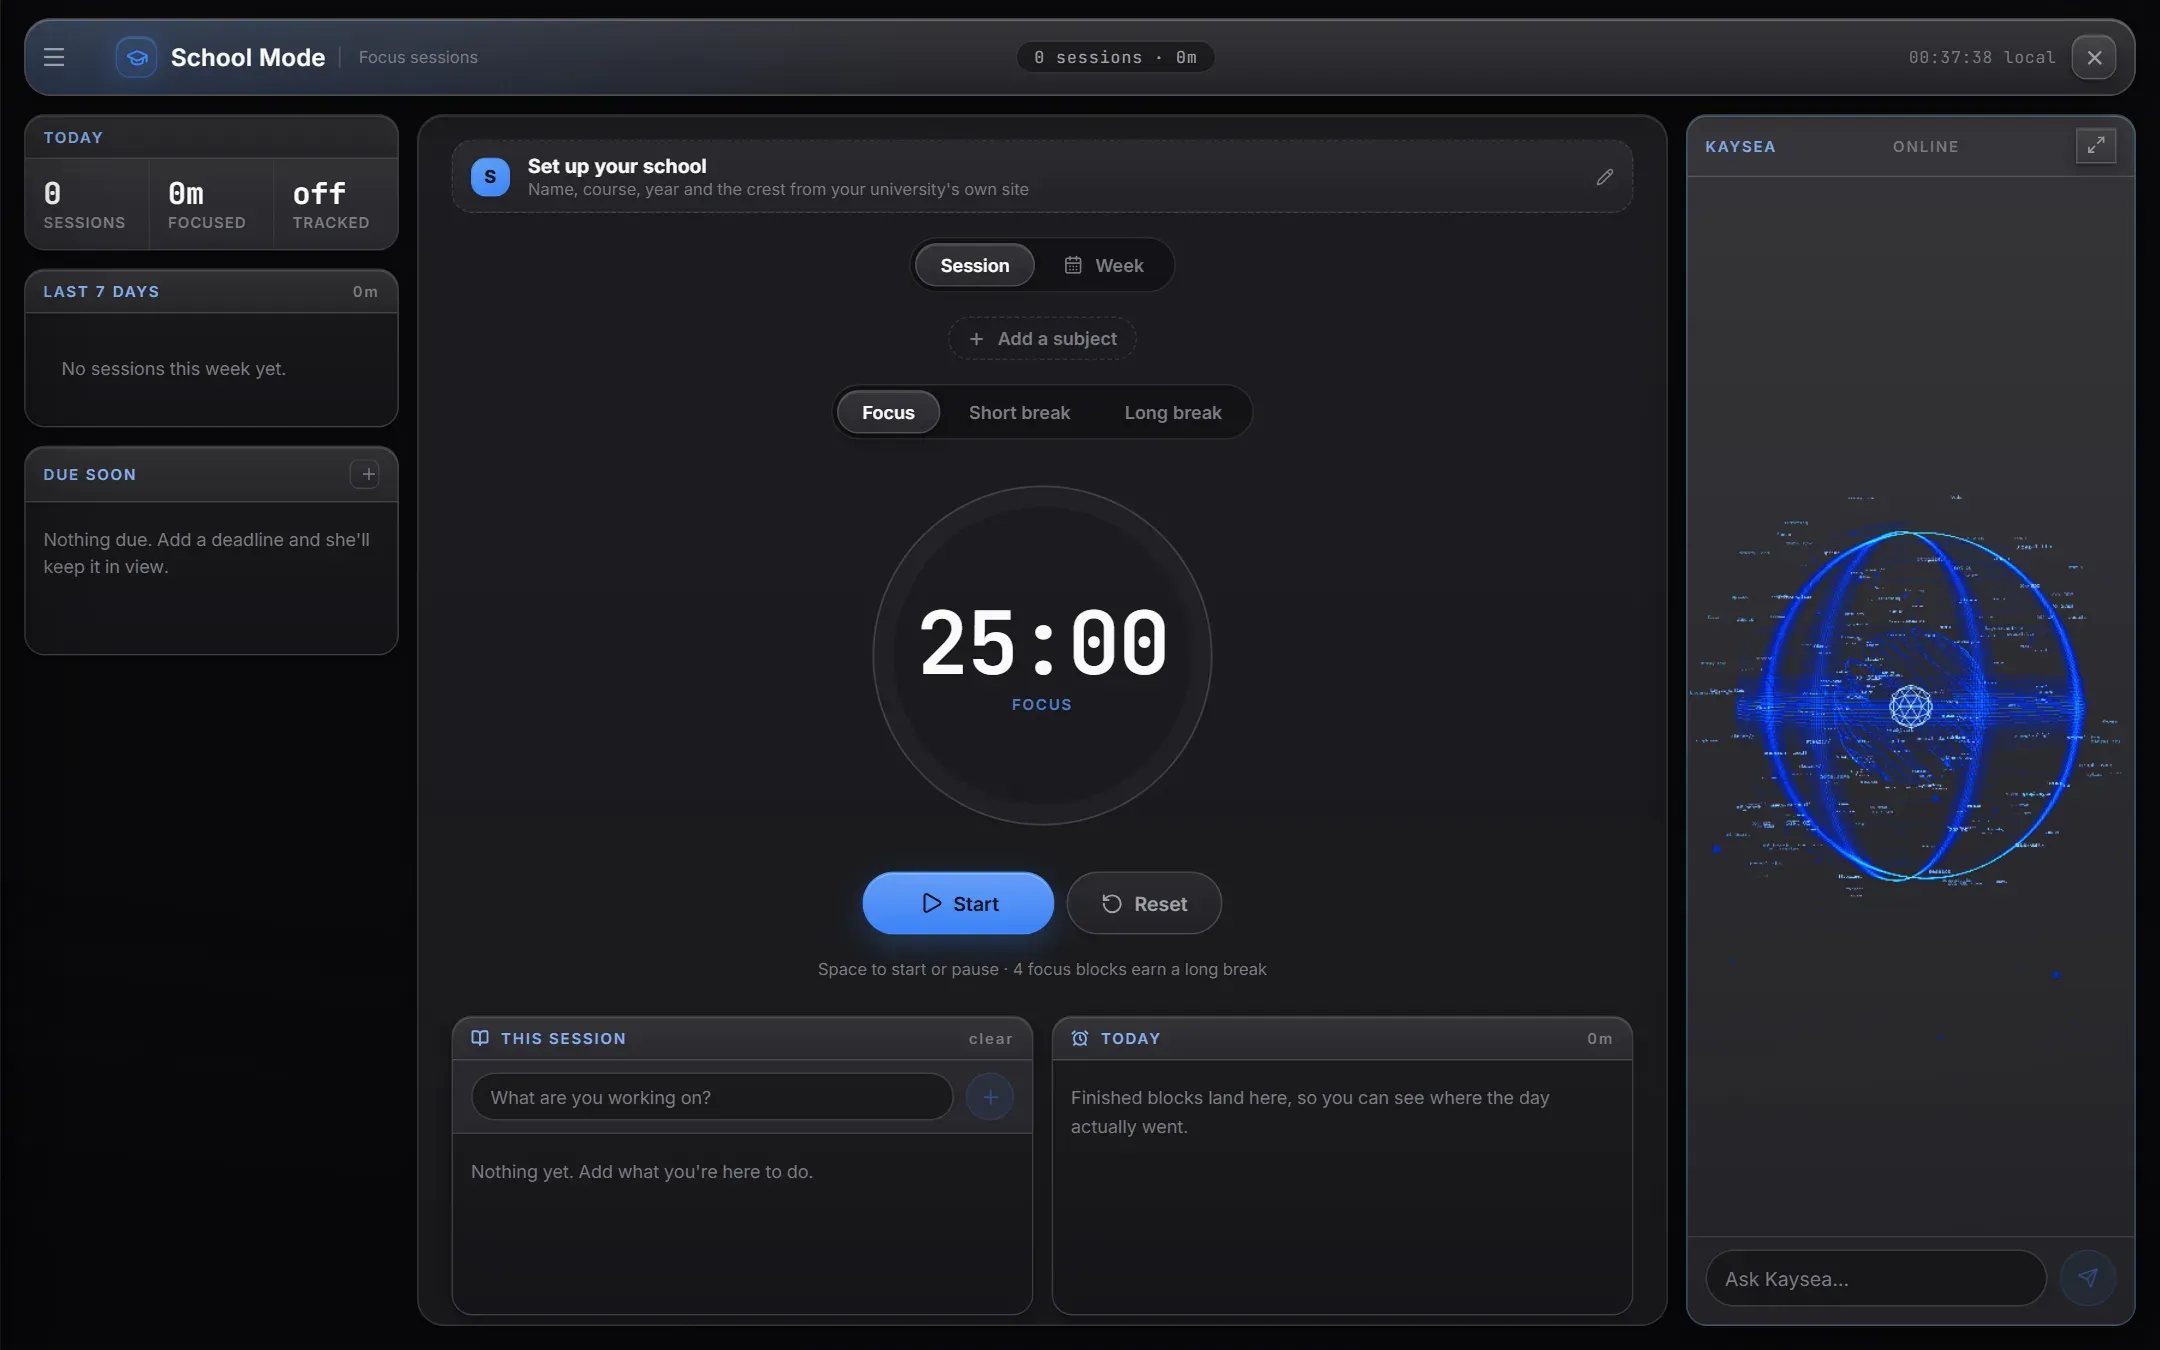Viewport: 2160px width, 1350px height.
Task: Open the hamburger menu in the header
Action: (54, 57)
